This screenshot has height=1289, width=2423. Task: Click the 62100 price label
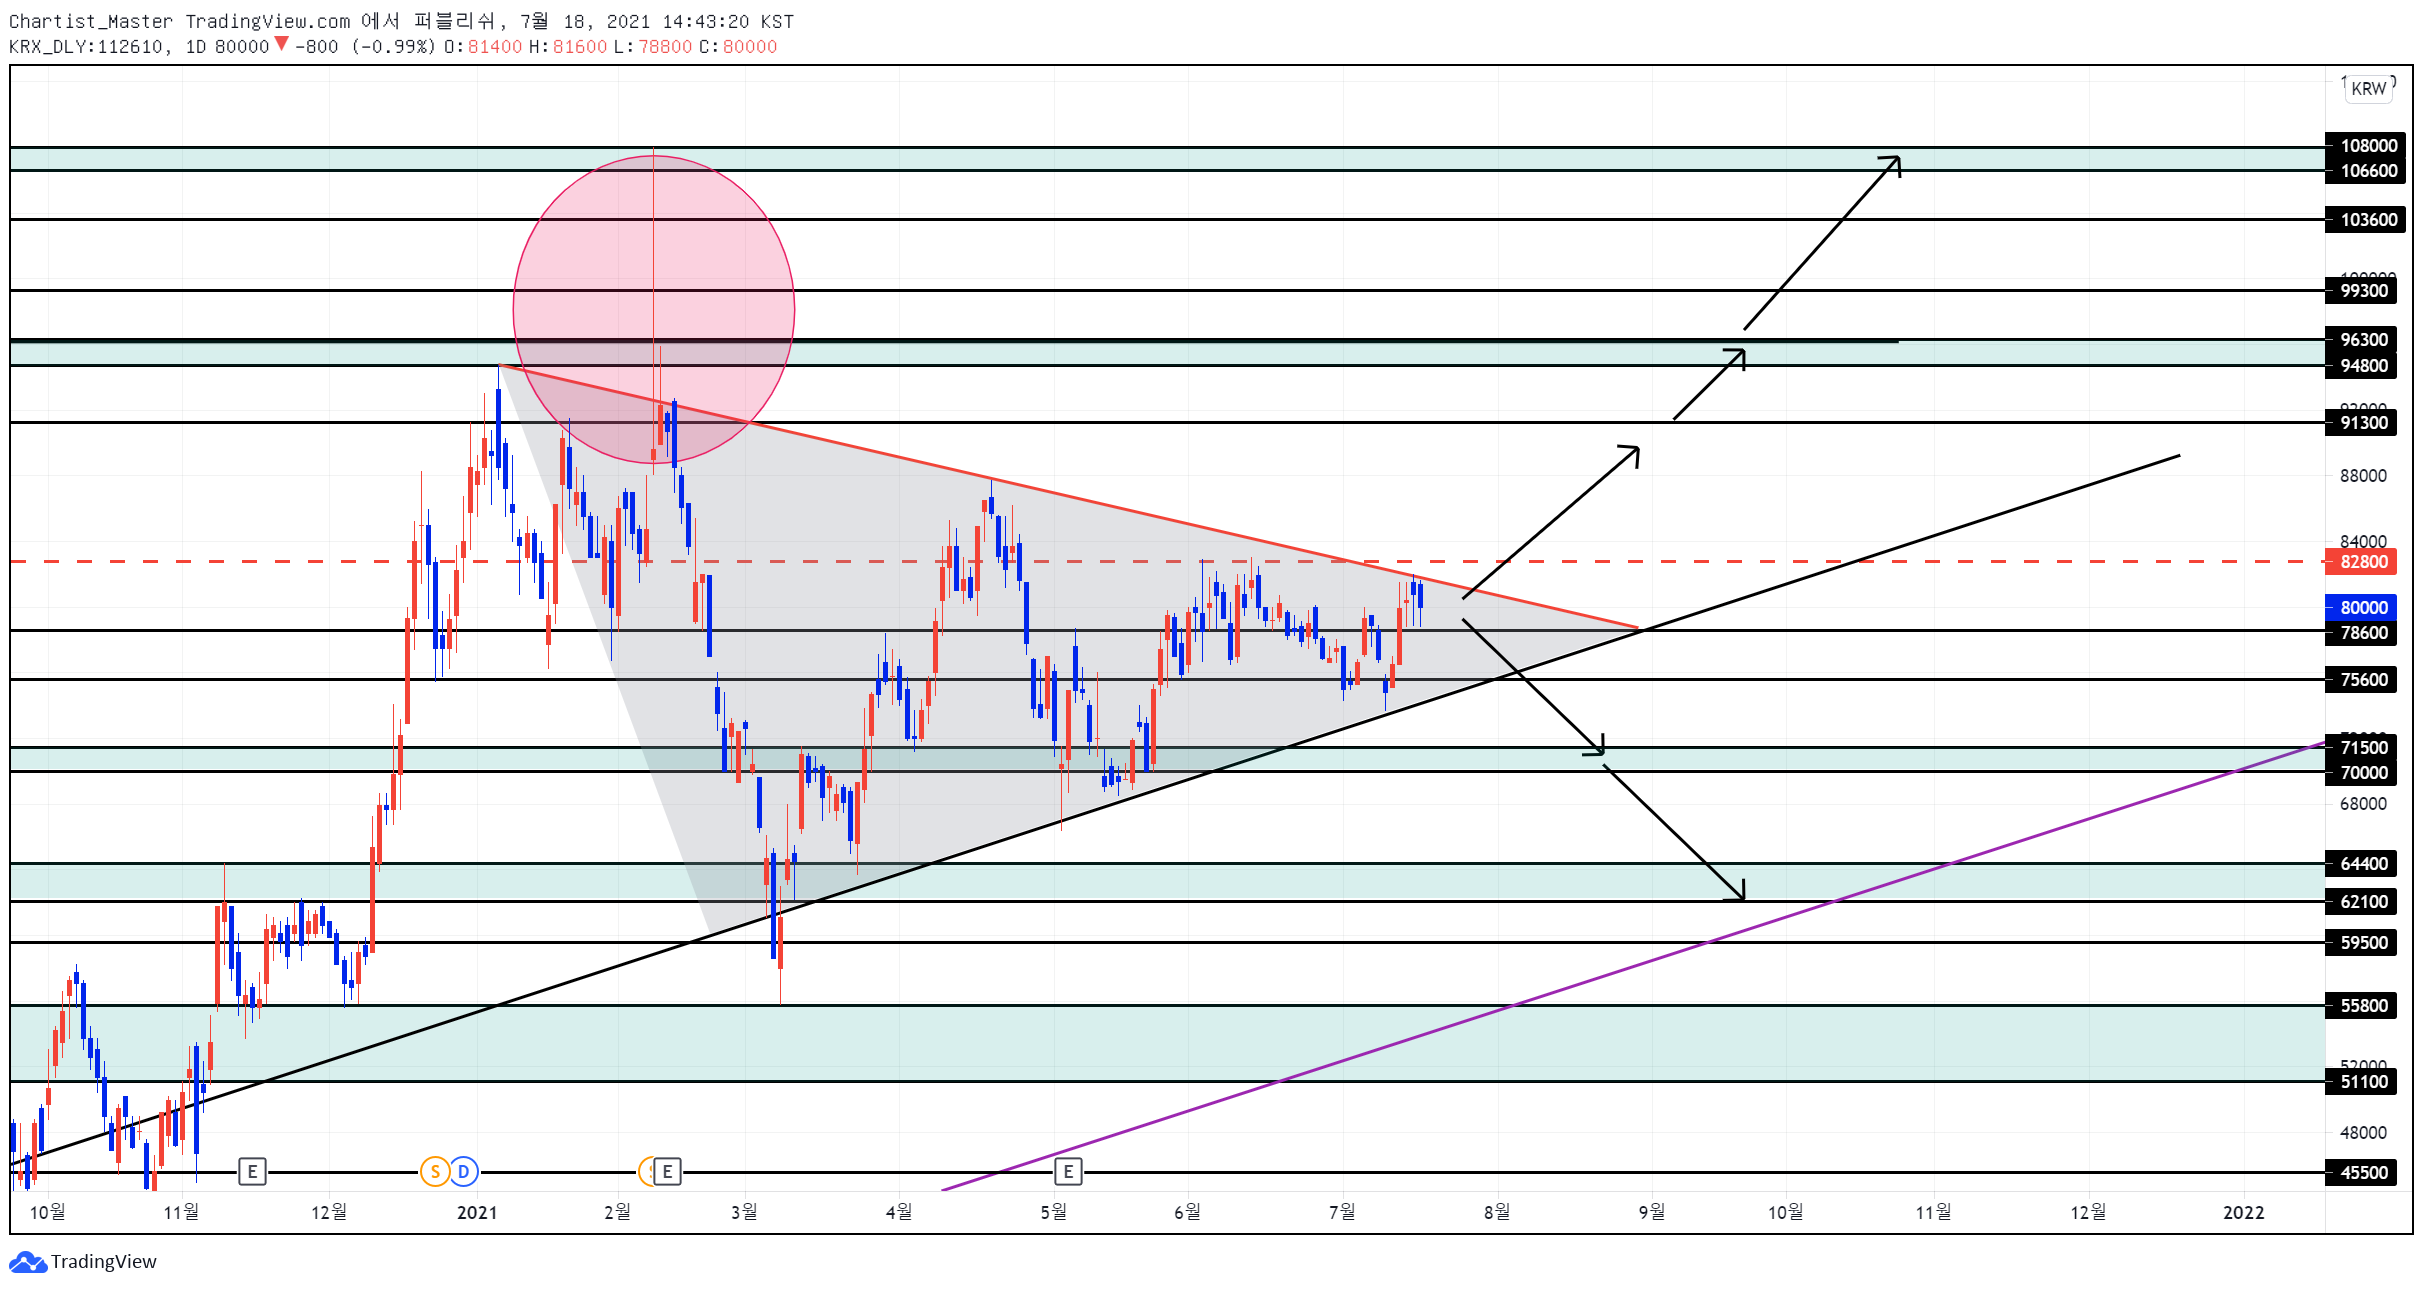pos(2361,902)
